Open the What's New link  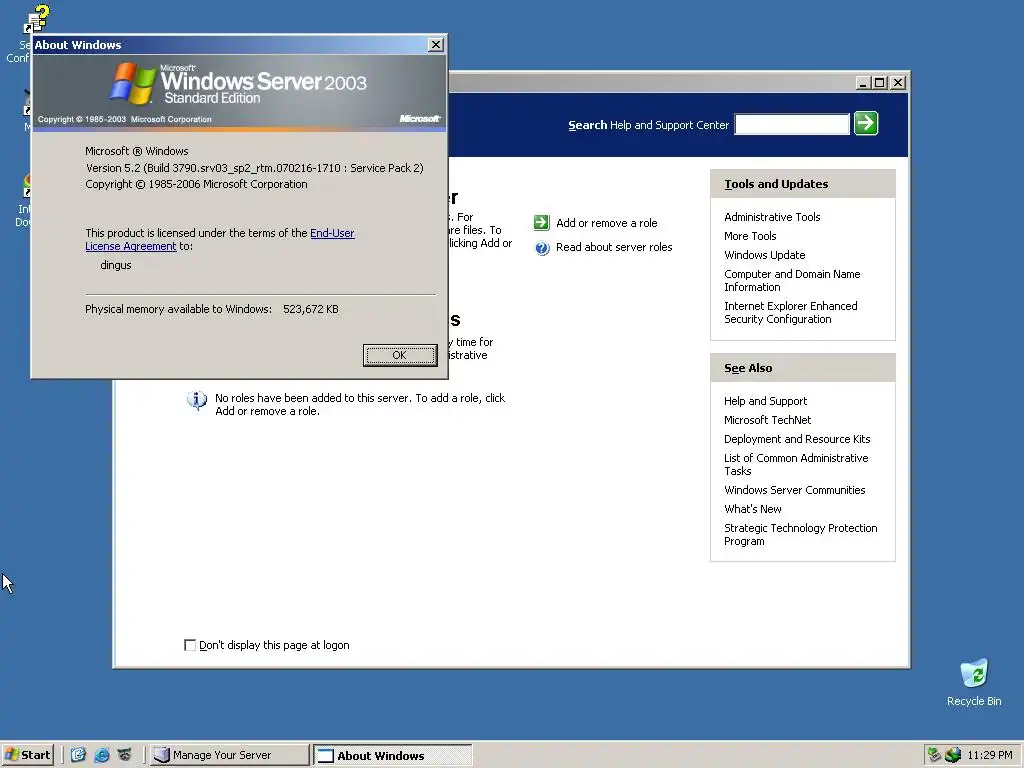[752, 509]
